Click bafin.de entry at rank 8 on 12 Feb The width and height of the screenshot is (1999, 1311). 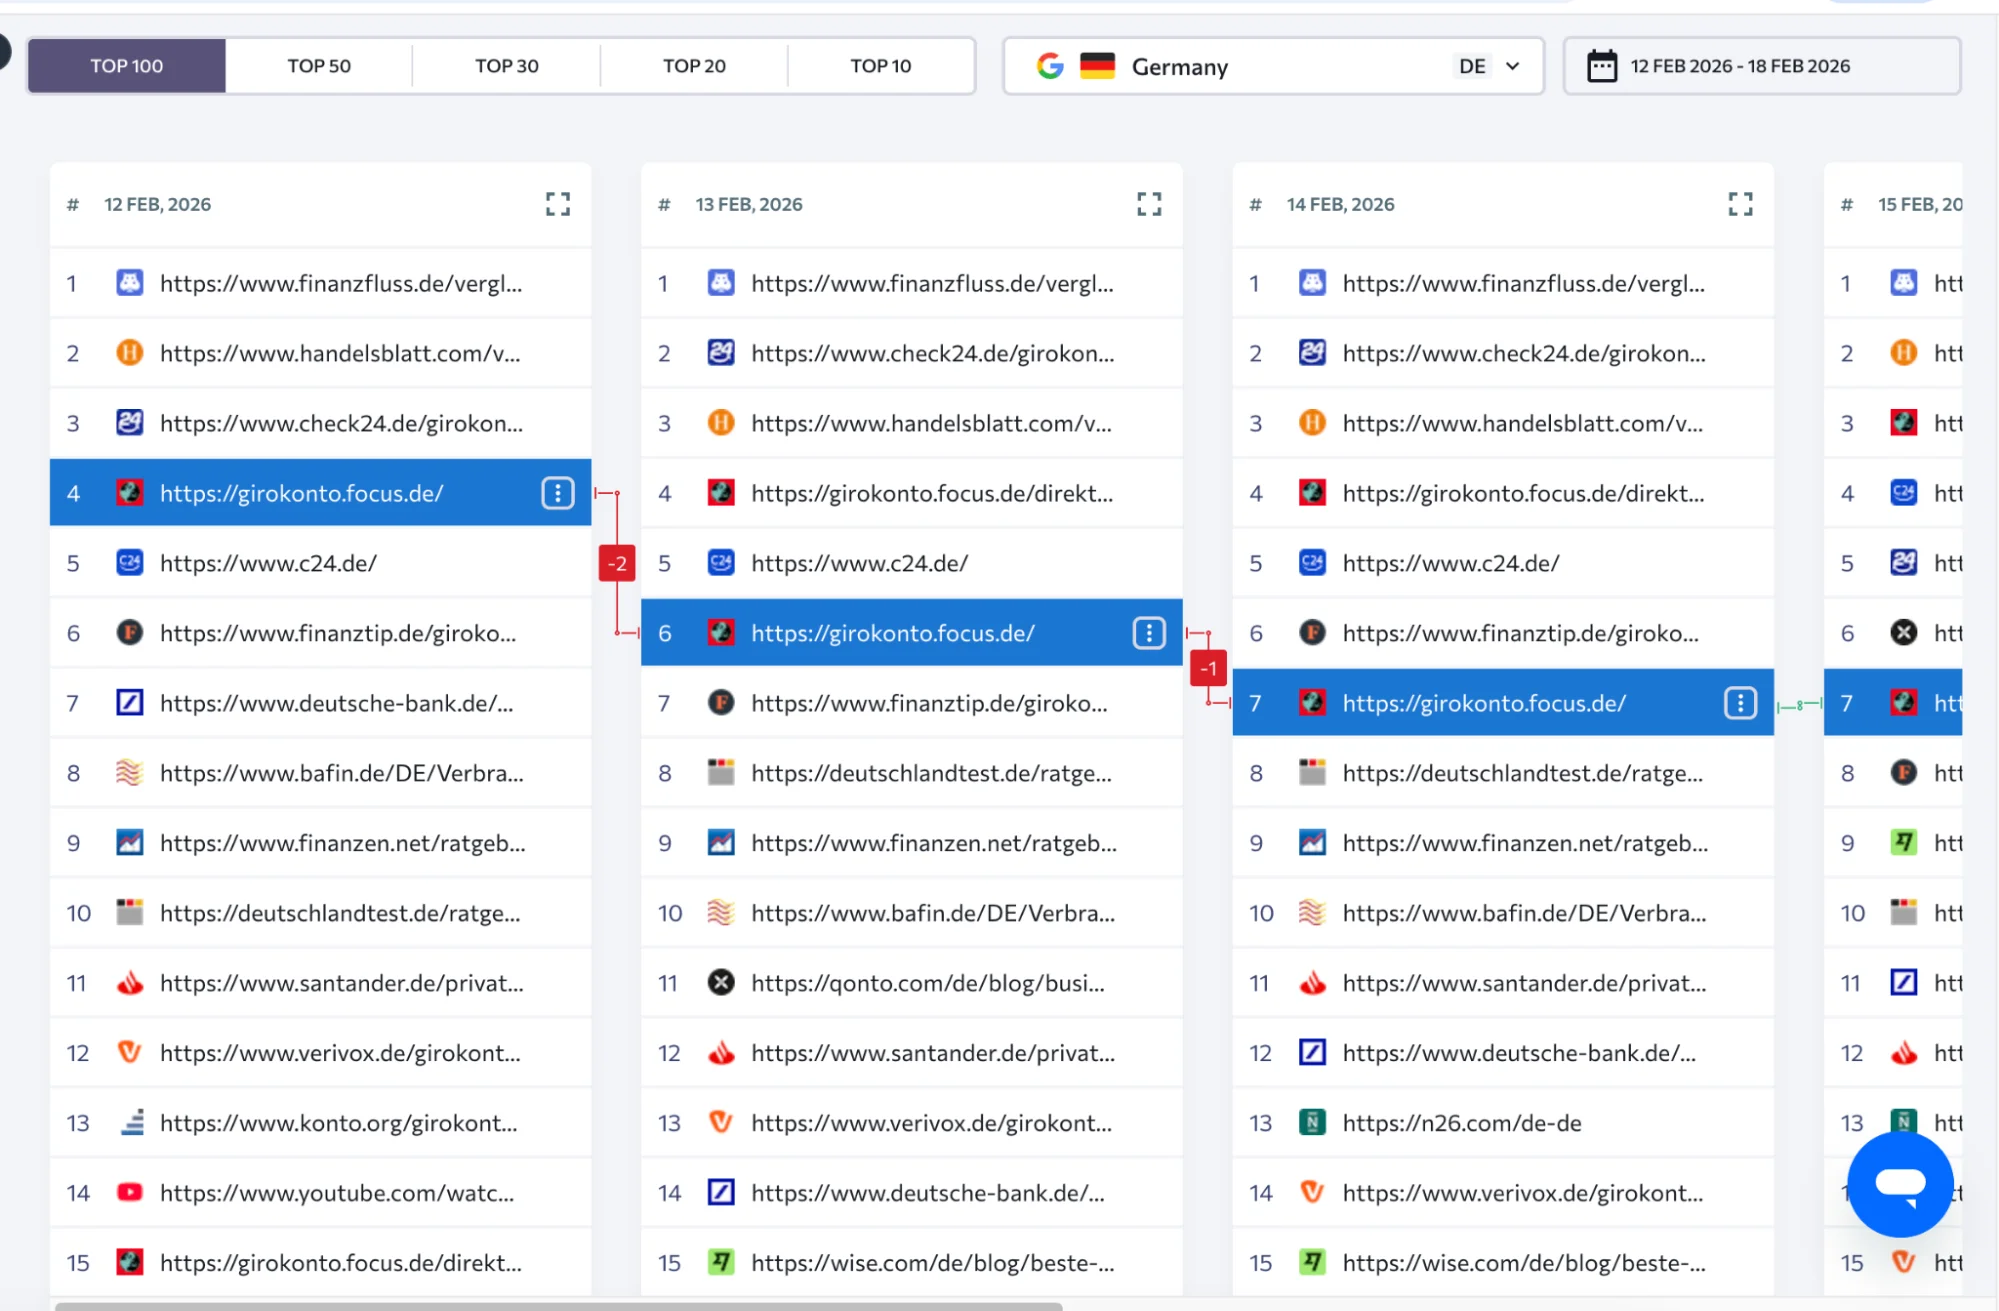[x=341, y=773]
